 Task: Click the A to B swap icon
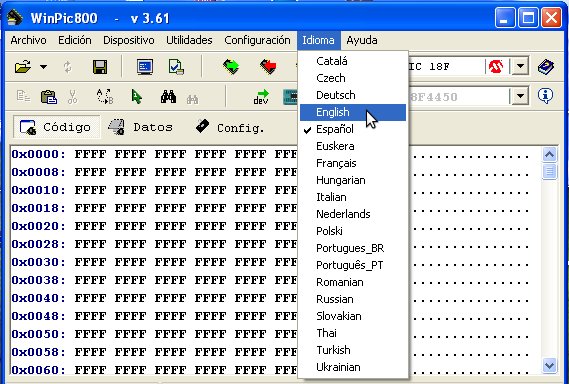105,97
